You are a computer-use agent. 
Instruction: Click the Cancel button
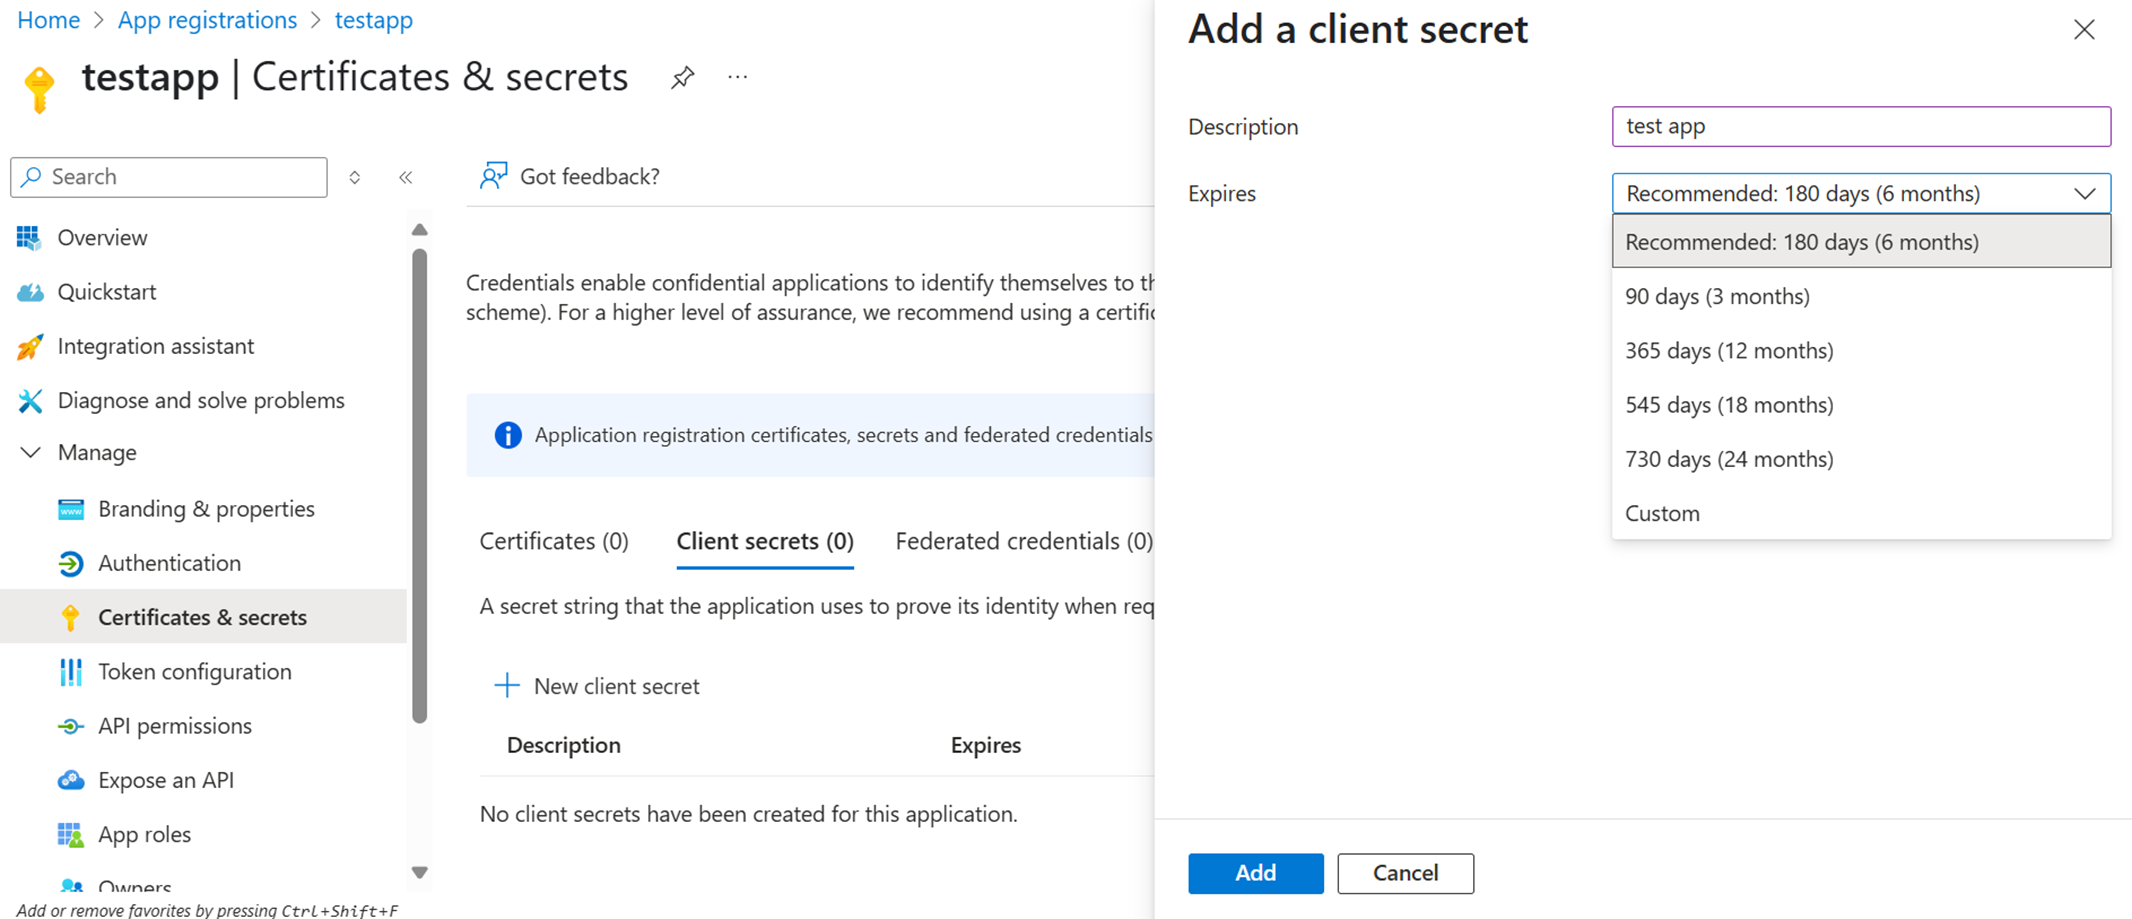click(x=1405, y=873)
